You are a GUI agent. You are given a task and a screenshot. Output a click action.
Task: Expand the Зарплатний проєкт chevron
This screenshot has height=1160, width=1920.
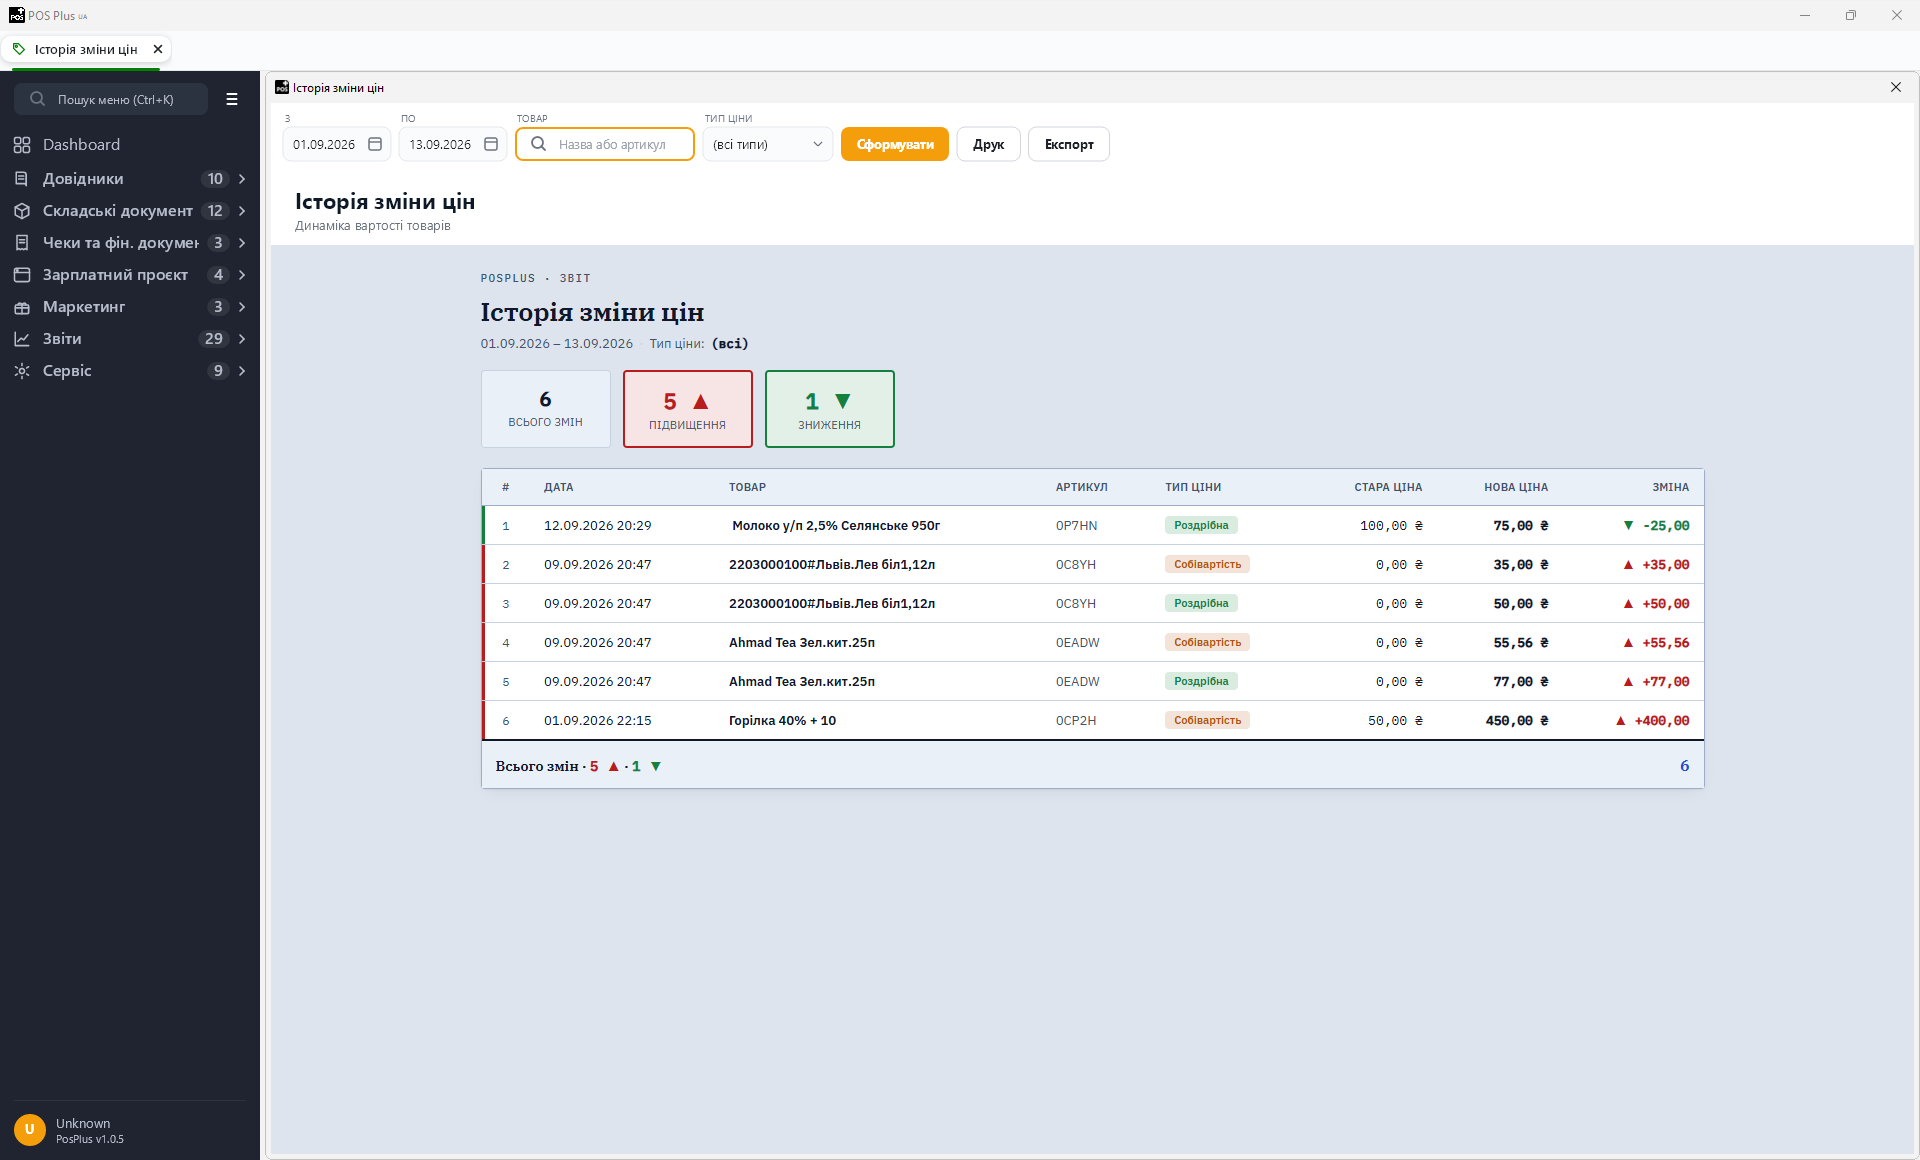pyautogui.click(x=242, y=275)
